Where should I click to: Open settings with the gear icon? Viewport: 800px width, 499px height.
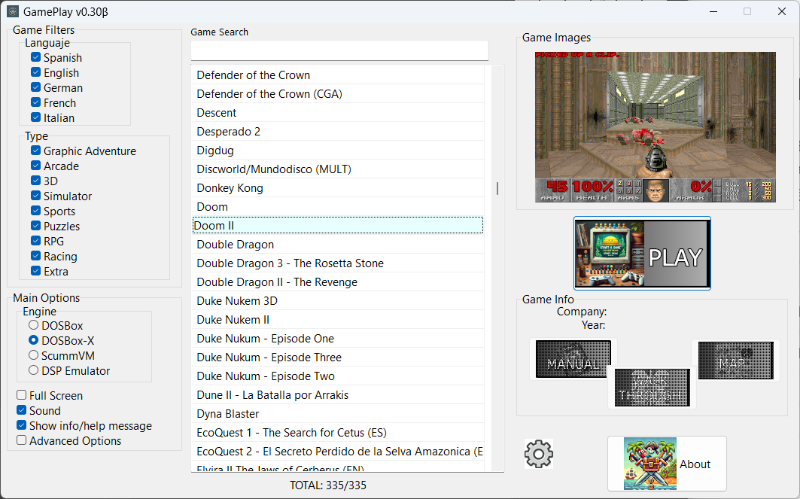(x=539, y=454)
